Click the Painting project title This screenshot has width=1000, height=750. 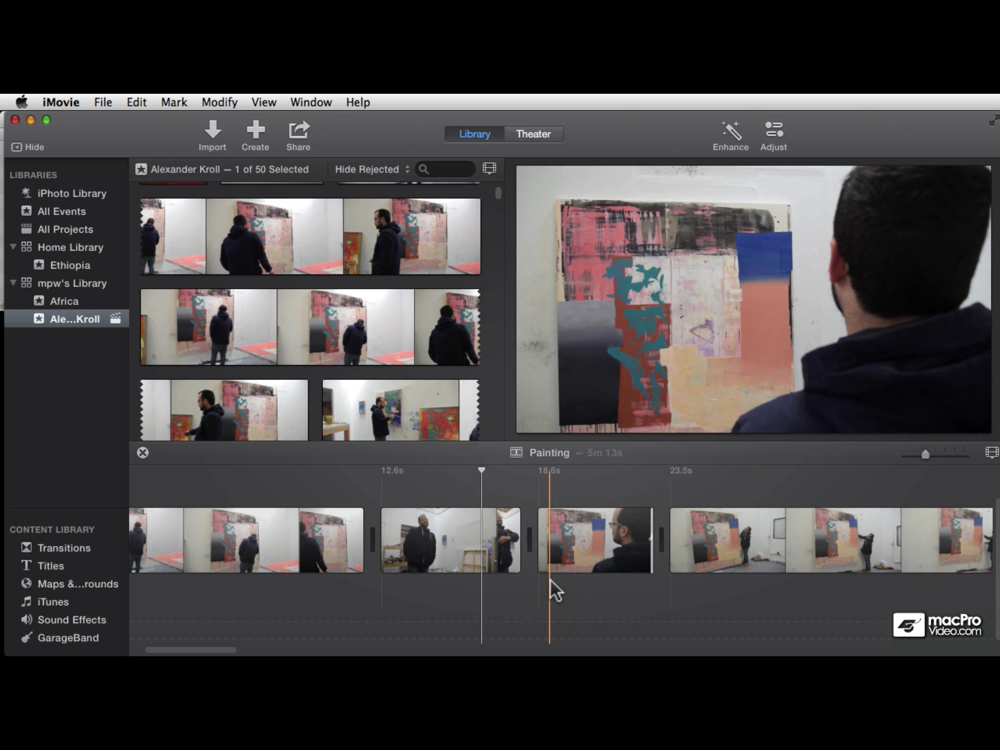click(549, 452)
